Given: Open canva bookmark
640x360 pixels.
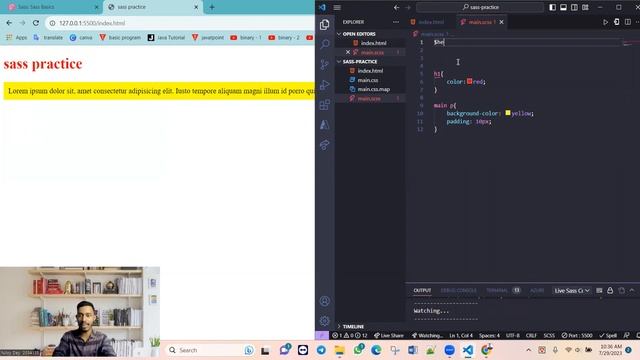Looking at the screenshot, I should pyautogui.click(x=81, y=38).
